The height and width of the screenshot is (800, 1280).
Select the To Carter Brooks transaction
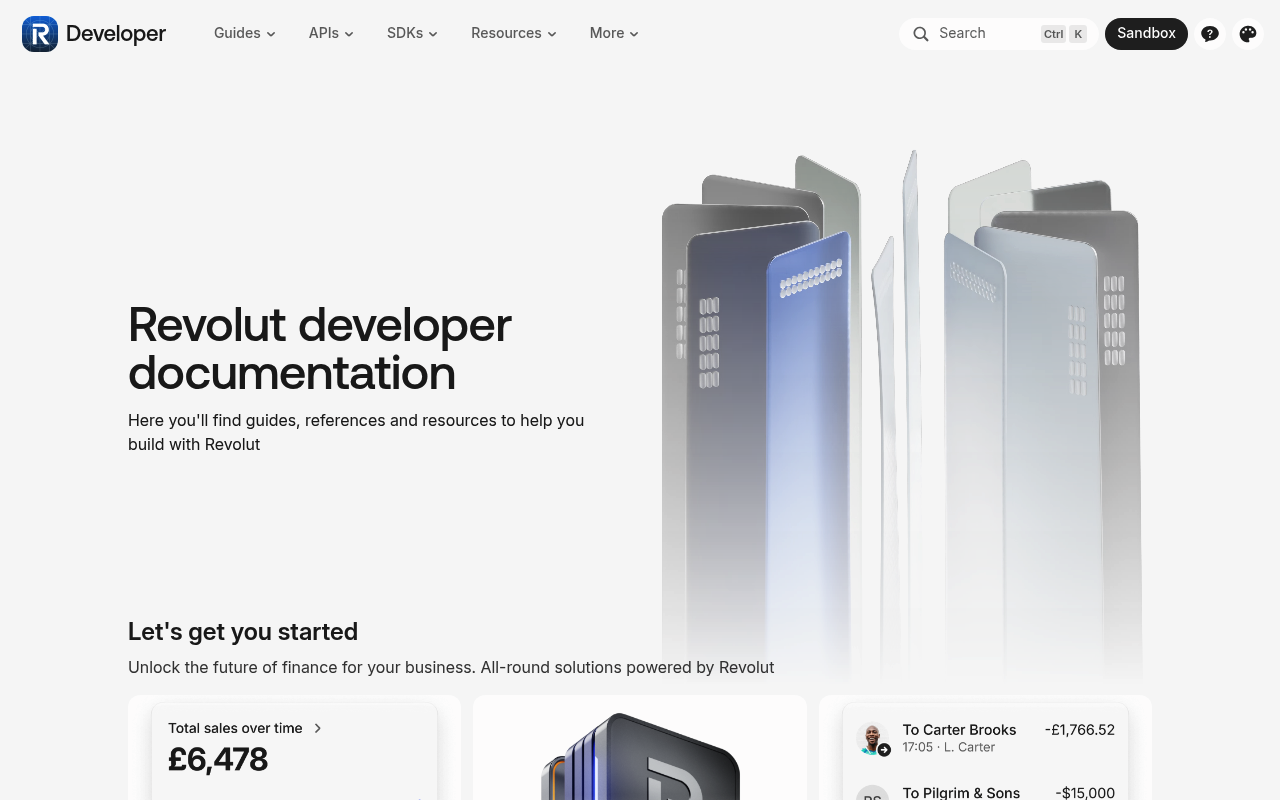coord(985,738)
